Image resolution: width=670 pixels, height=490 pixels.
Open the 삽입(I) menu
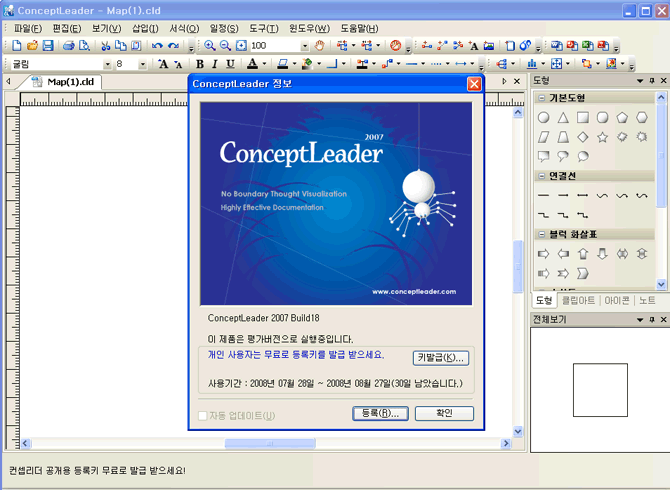[x=145, y=29]
